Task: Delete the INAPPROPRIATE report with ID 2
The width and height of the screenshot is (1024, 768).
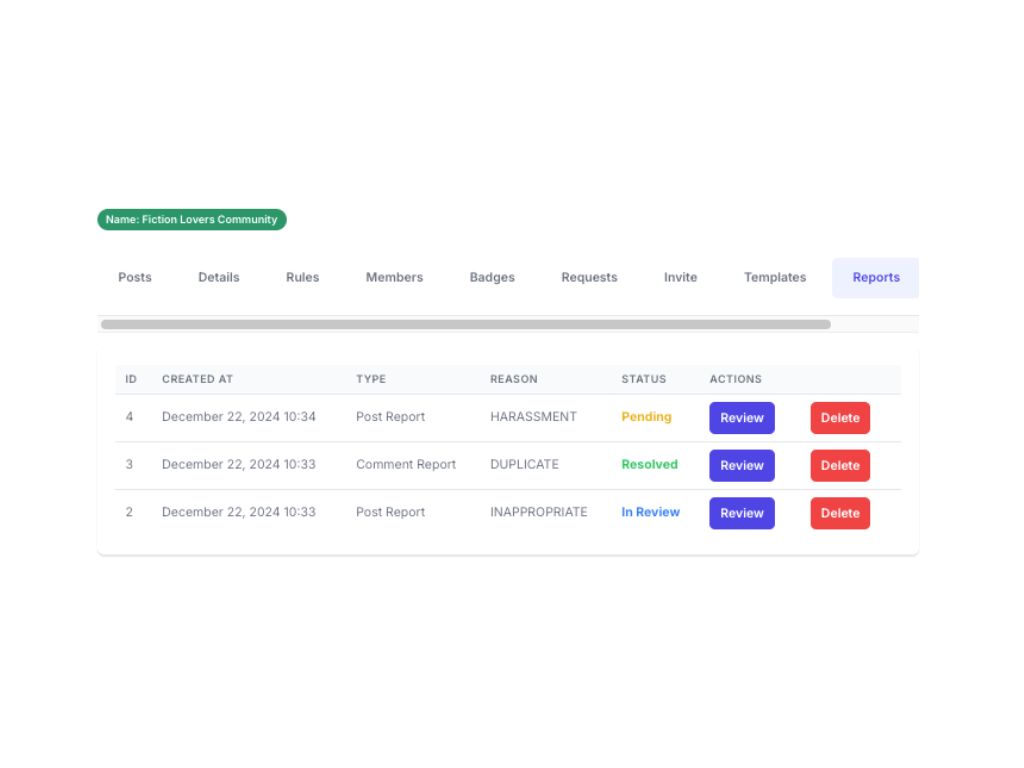Action: (839, 513)
